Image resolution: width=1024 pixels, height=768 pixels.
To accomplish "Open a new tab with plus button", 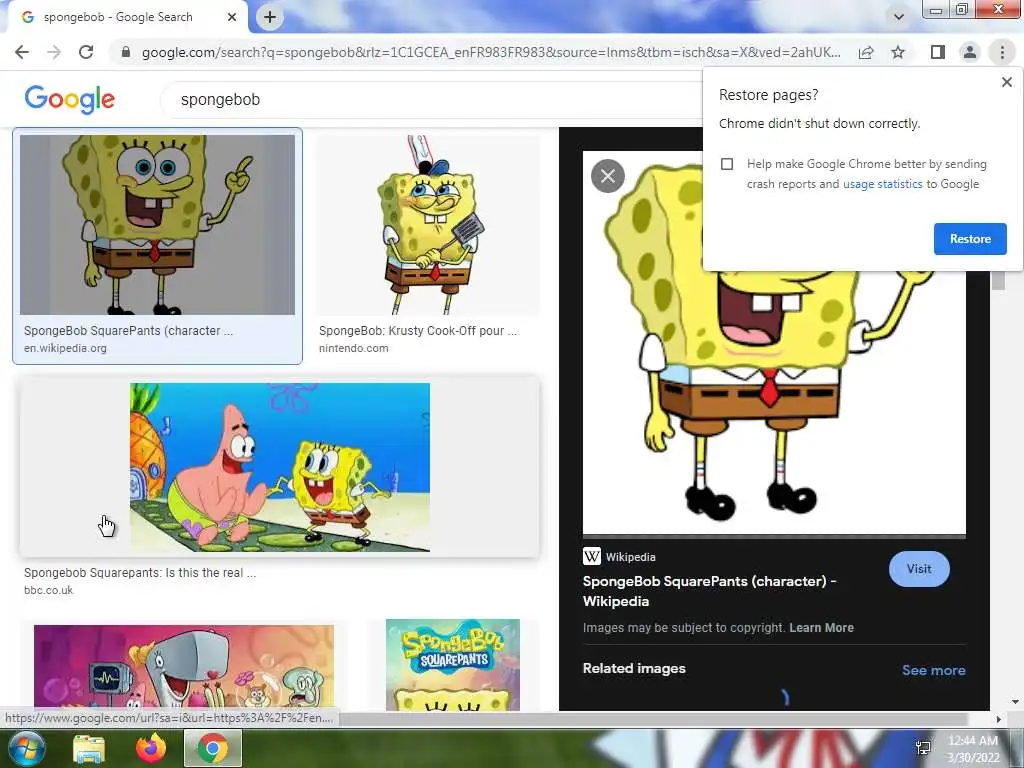I will pos(270,17).
